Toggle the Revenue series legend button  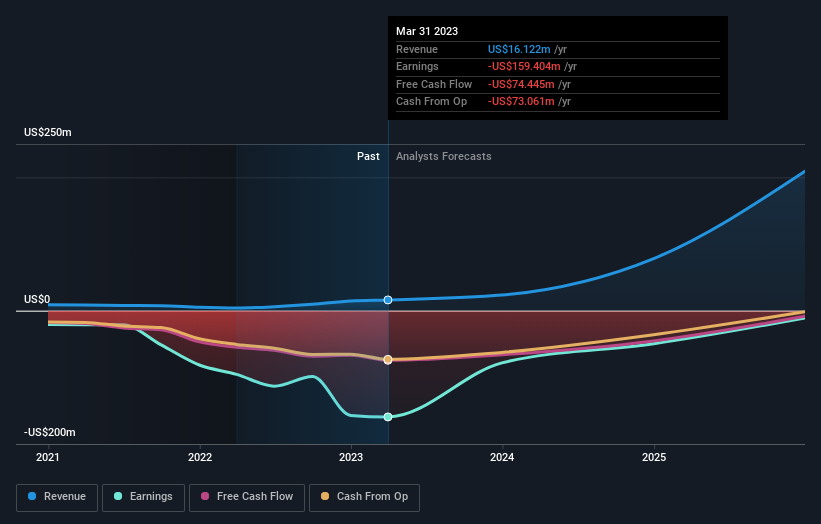57,497
